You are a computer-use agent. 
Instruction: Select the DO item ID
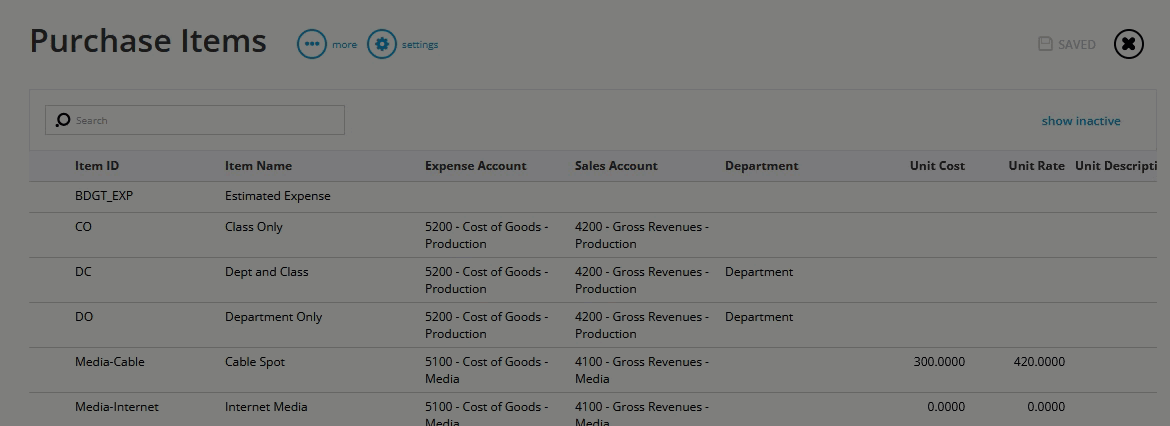84,316
